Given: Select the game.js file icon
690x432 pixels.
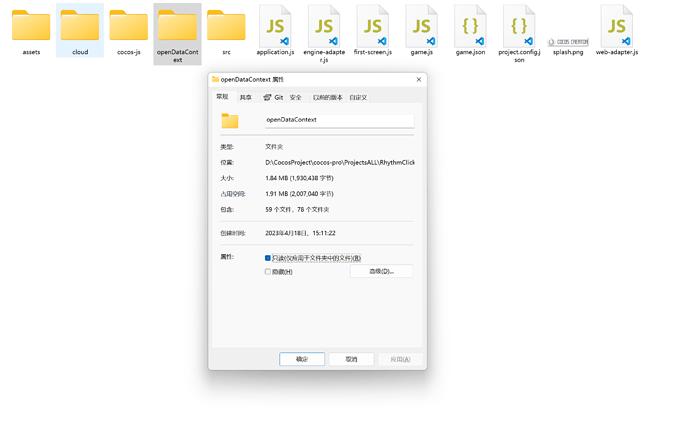Looking at the screenshot, I should point(422,26).
